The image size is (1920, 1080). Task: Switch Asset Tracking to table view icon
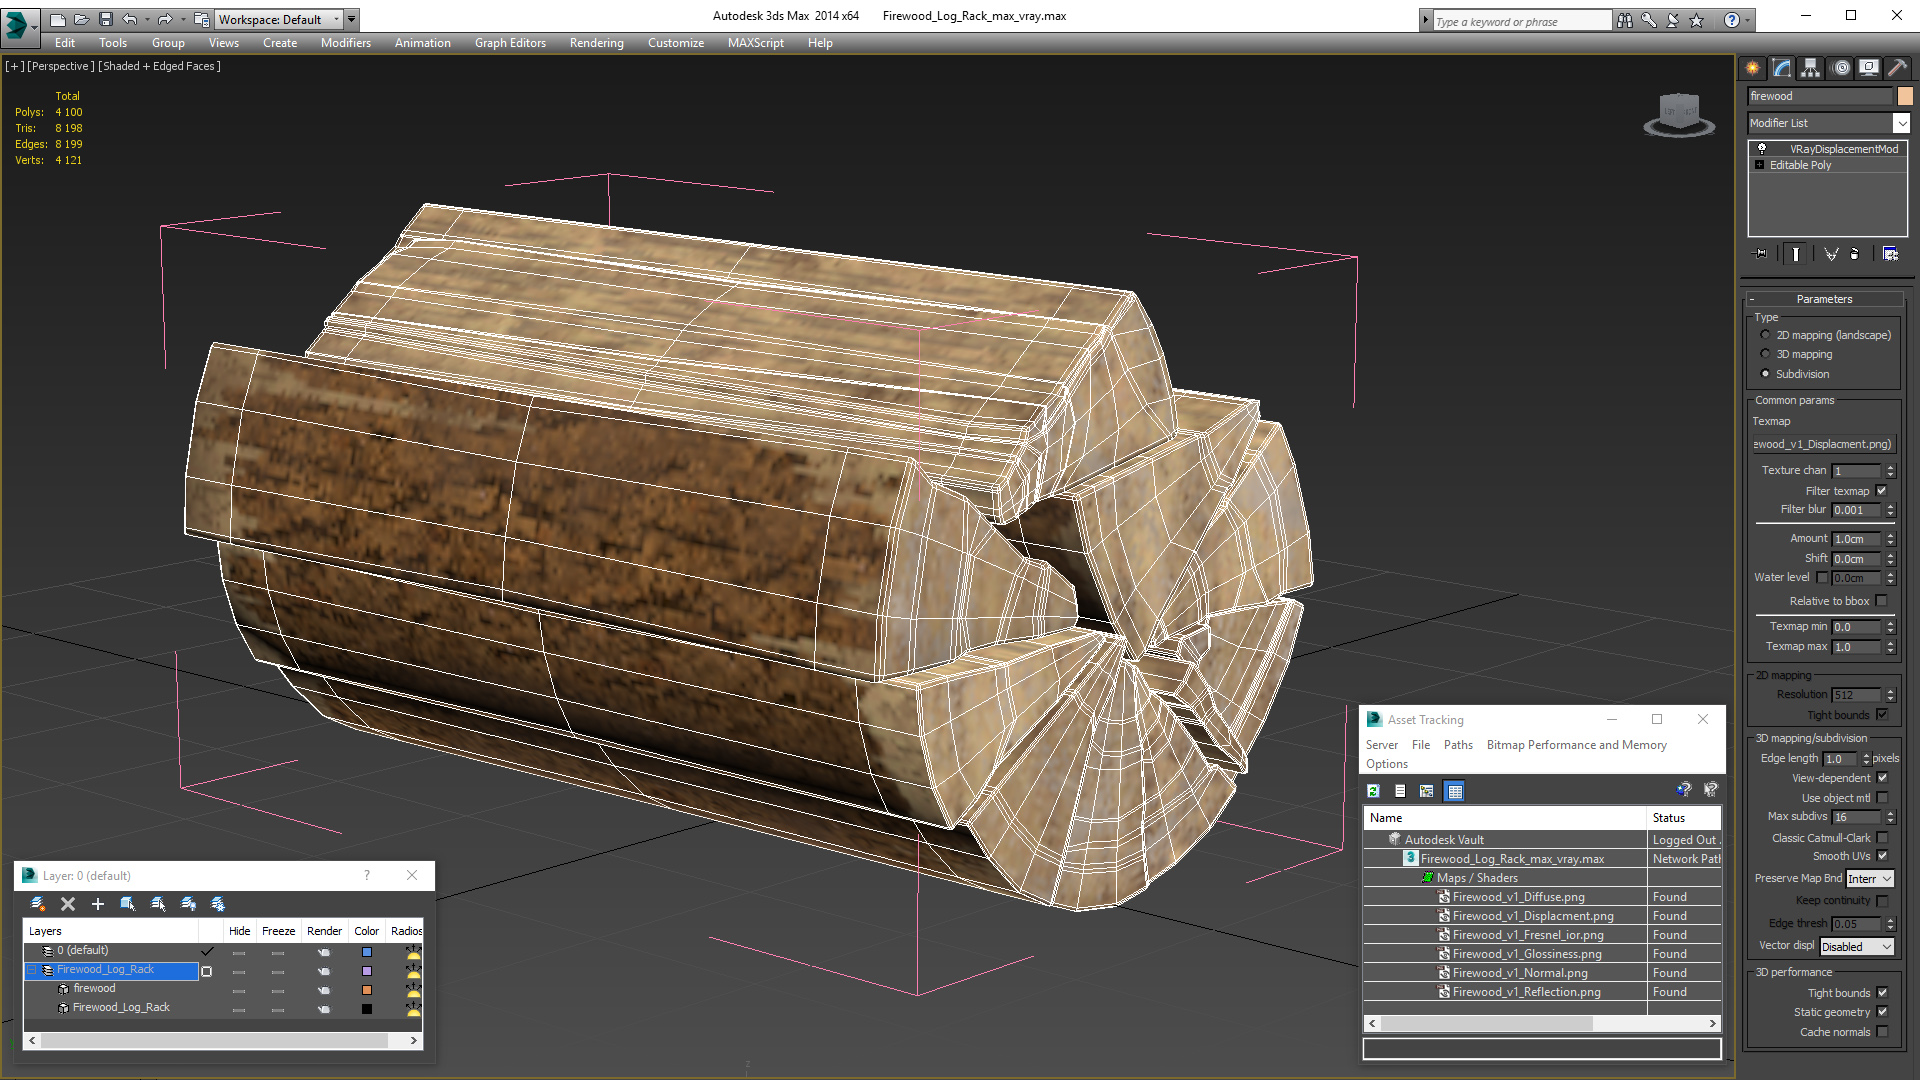pyautogui.click(x=1455, y=791)
